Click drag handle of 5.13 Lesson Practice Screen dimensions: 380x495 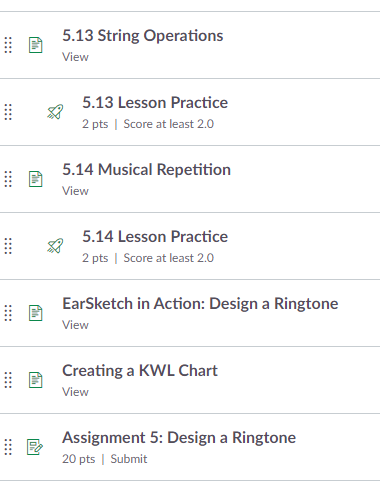tap(8, 112)
